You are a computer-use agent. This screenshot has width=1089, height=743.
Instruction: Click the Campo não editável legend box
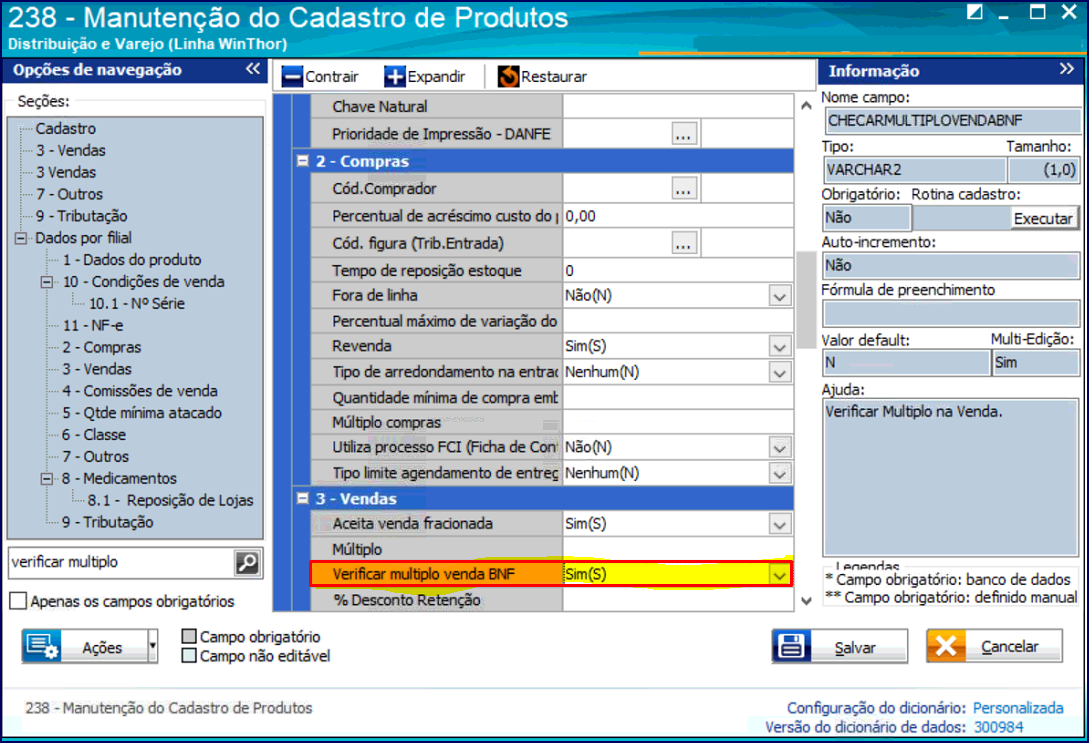[x=189, y=656]
